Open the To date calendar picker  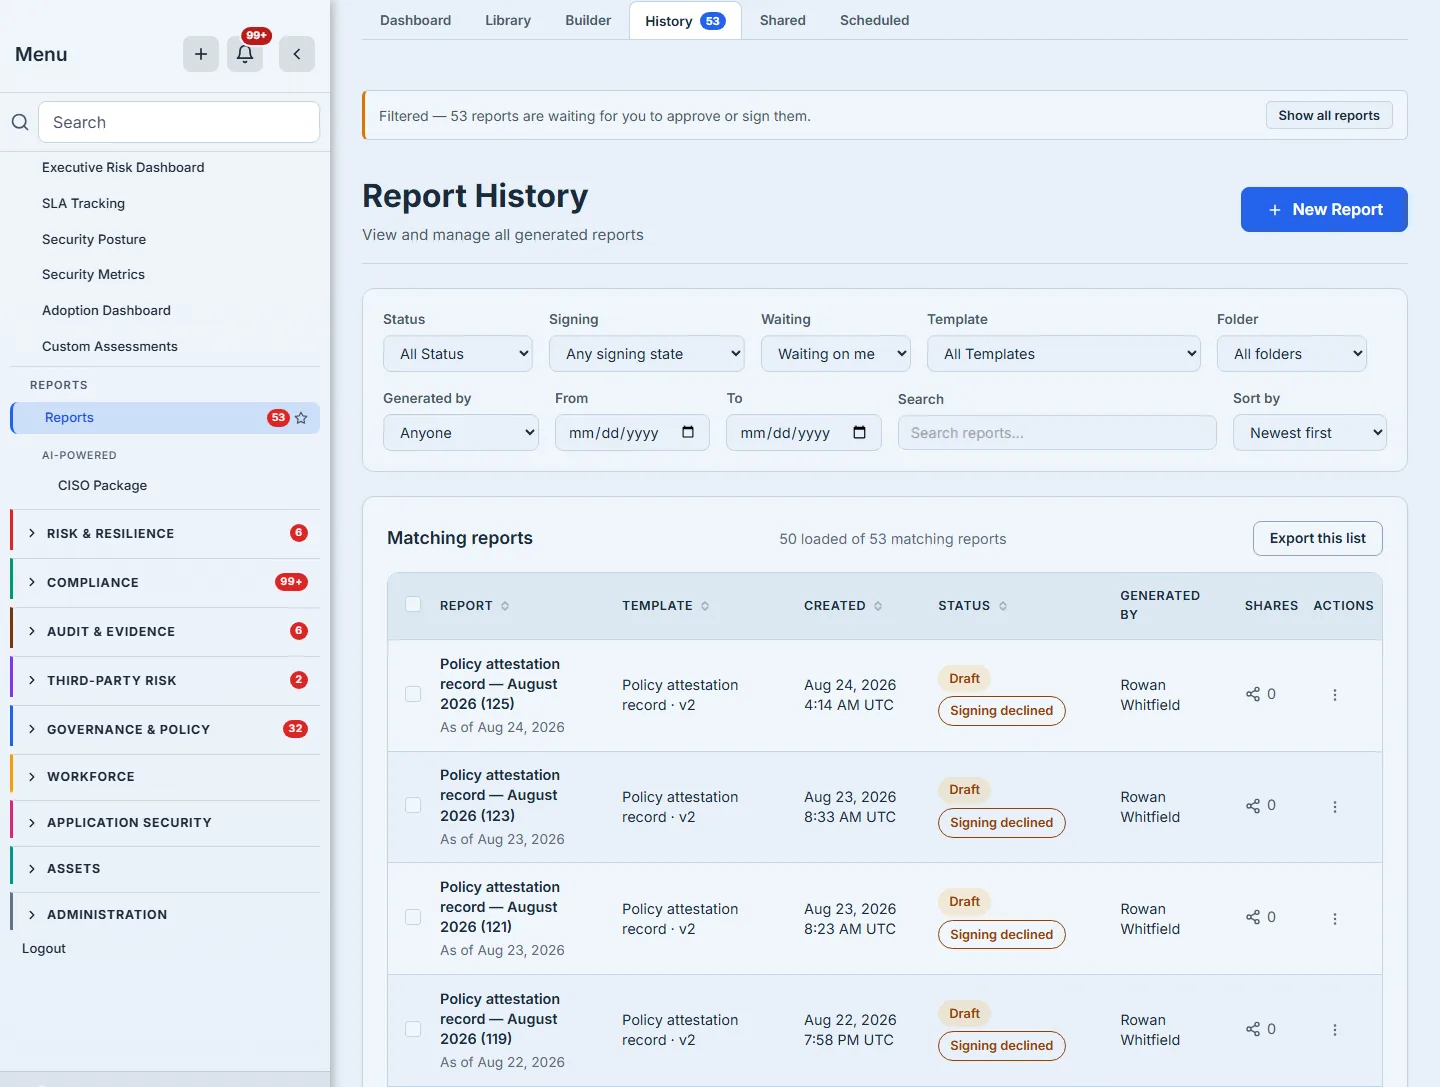[859, 432]
